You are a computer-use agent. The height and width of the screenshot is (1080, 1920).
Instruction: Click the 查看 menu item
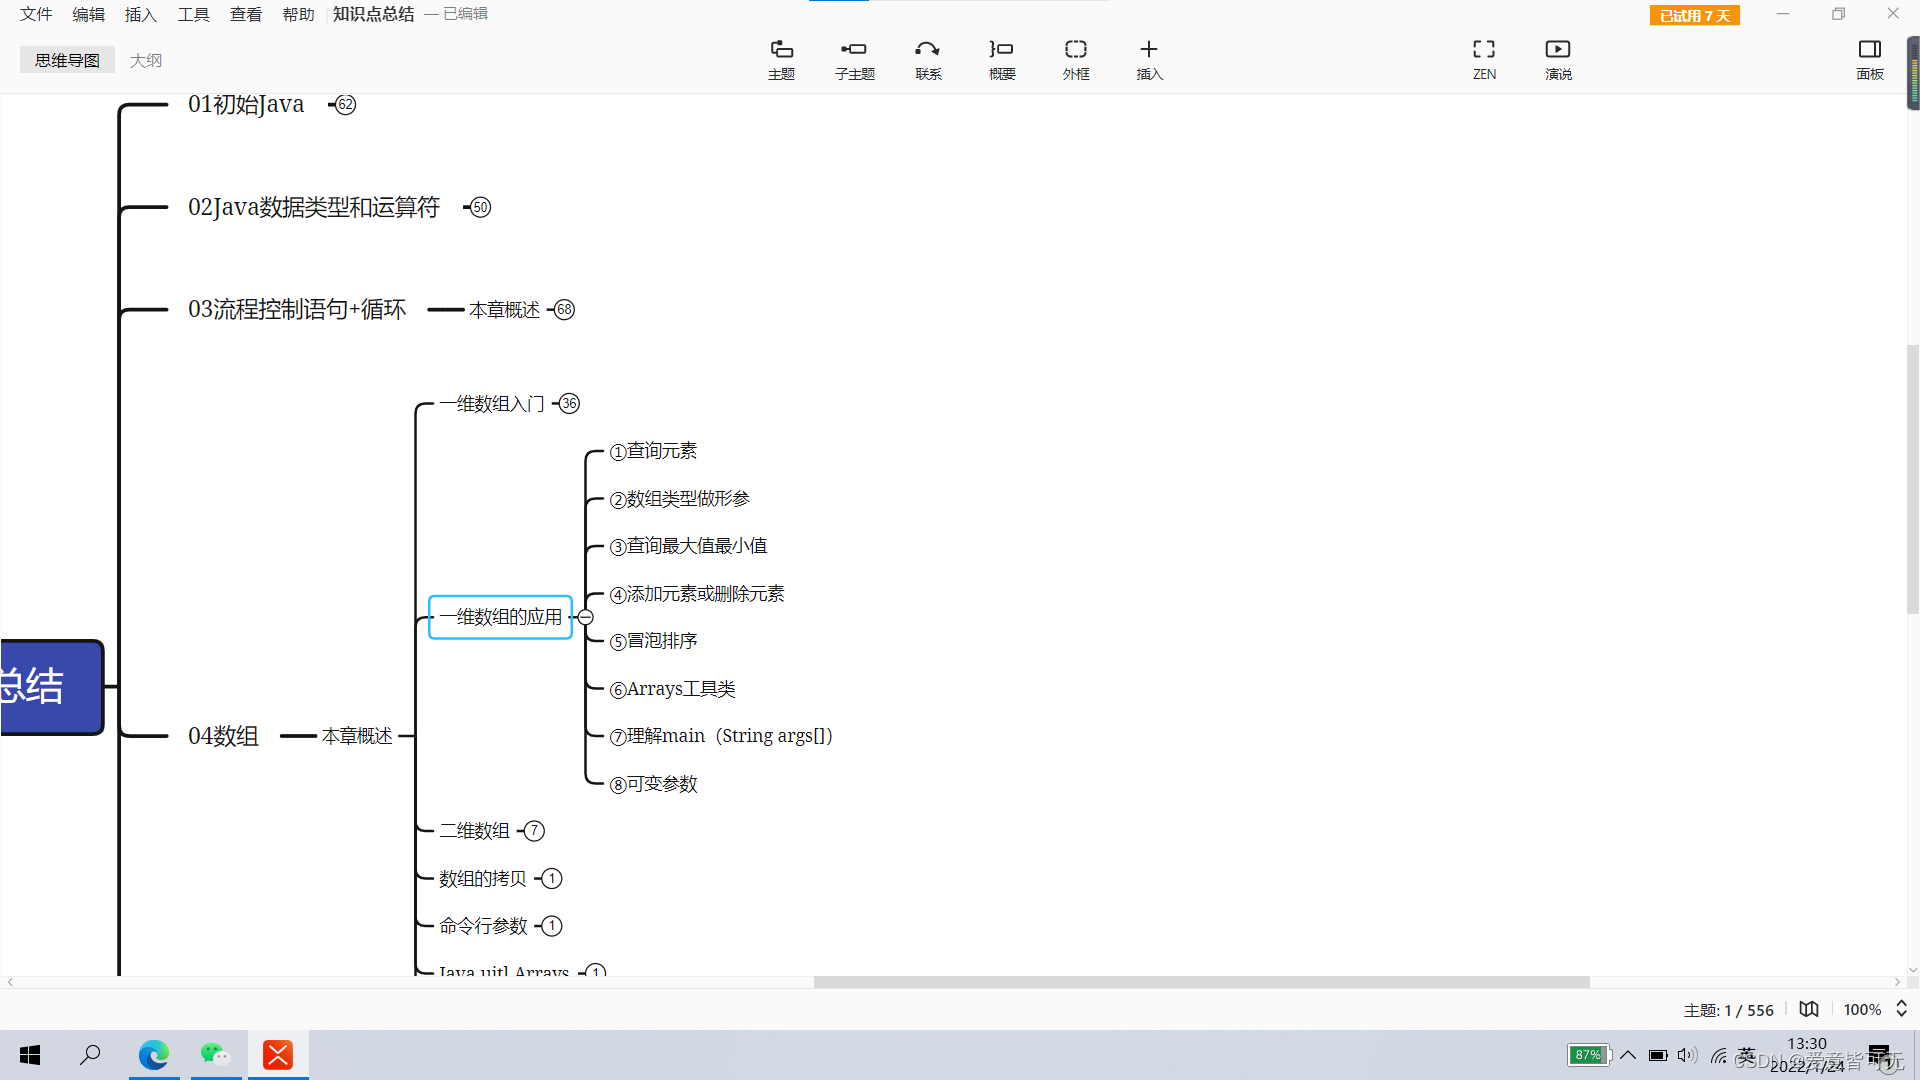point(243,13)
